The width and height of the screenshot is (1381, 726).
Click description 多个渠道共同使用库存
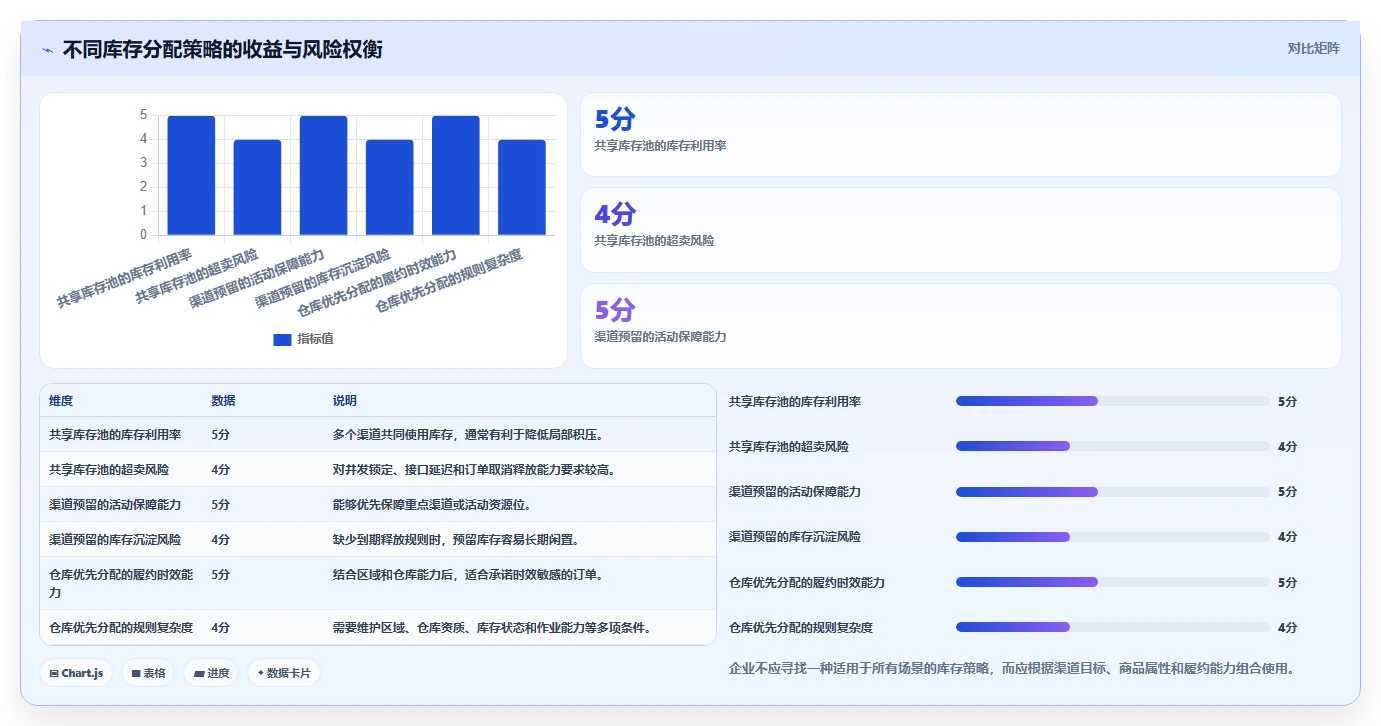pos(468,435)
